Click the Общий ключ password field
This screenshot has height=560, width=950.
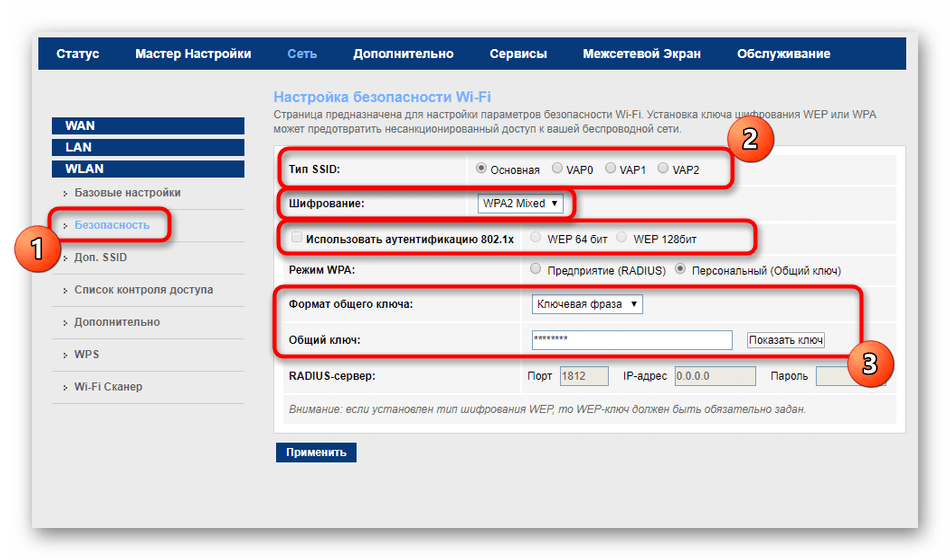pos(632,340)
